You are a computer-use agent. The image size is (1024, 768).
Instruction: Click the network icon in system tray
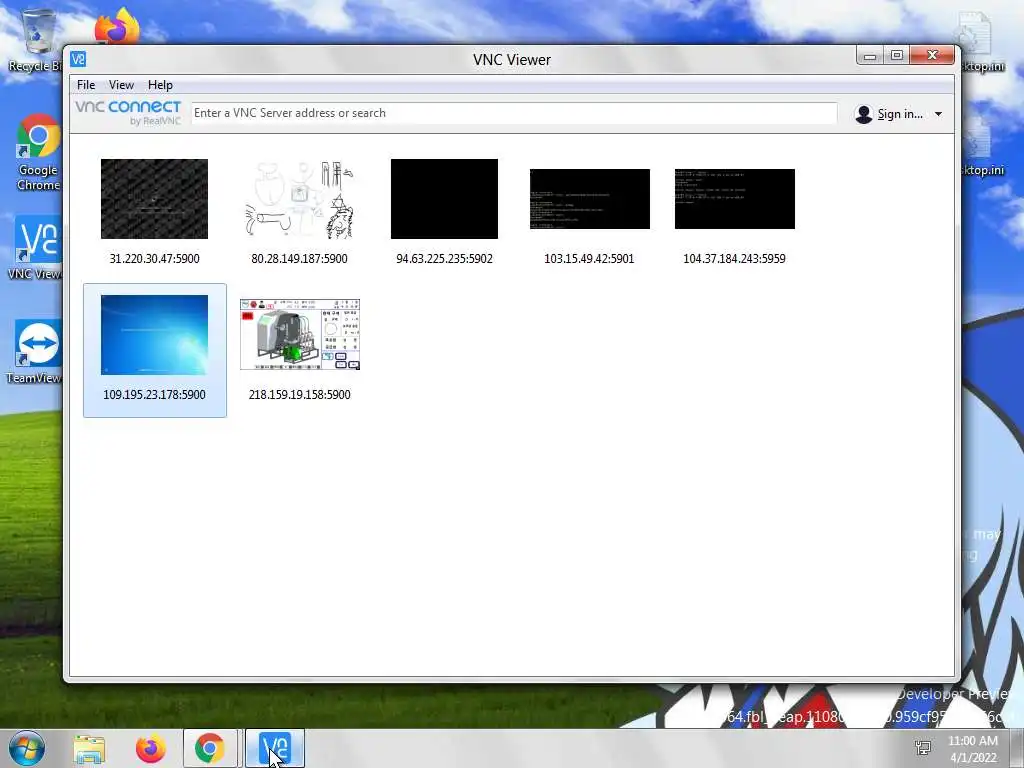tap(923, 748)
